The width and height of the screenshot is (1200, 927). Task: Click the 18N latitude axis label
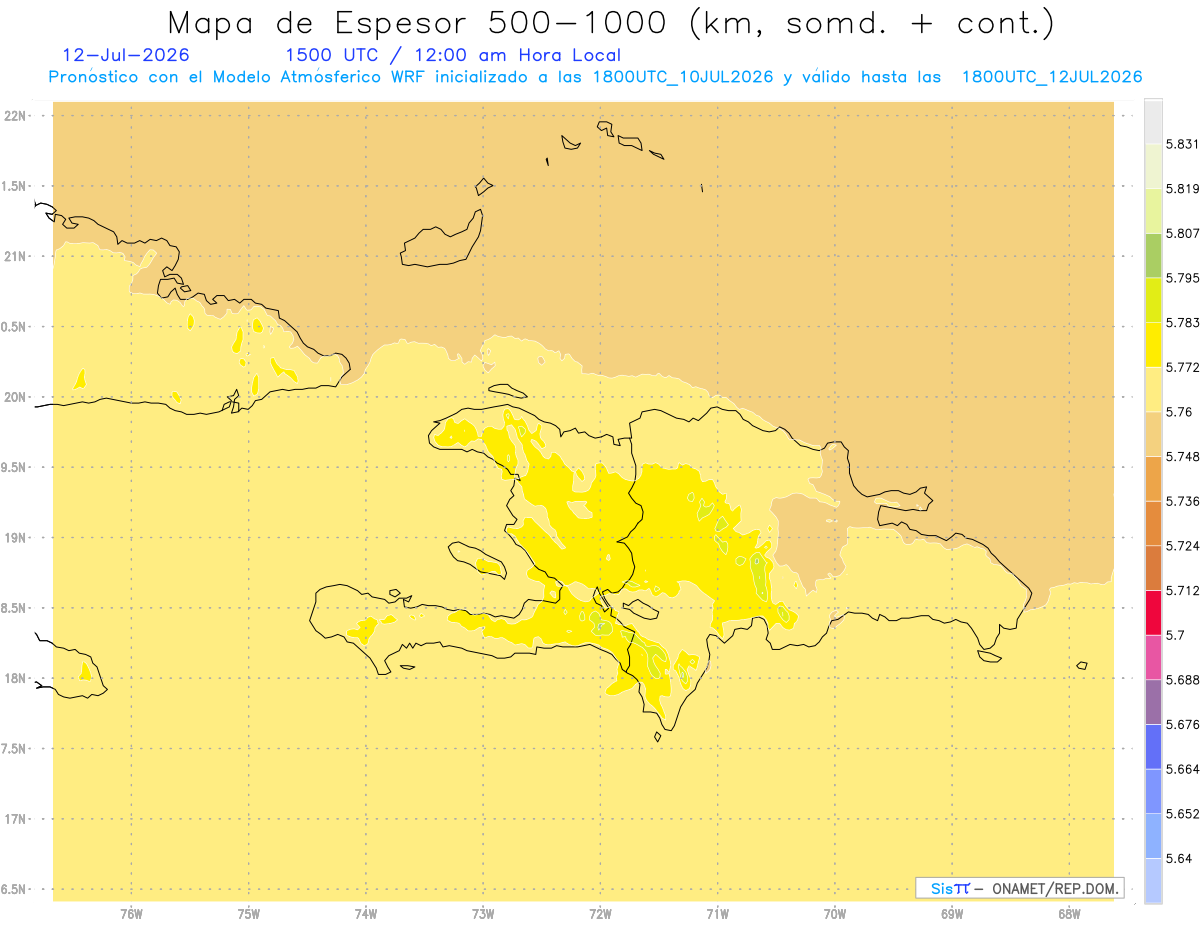tap(14, 678)
